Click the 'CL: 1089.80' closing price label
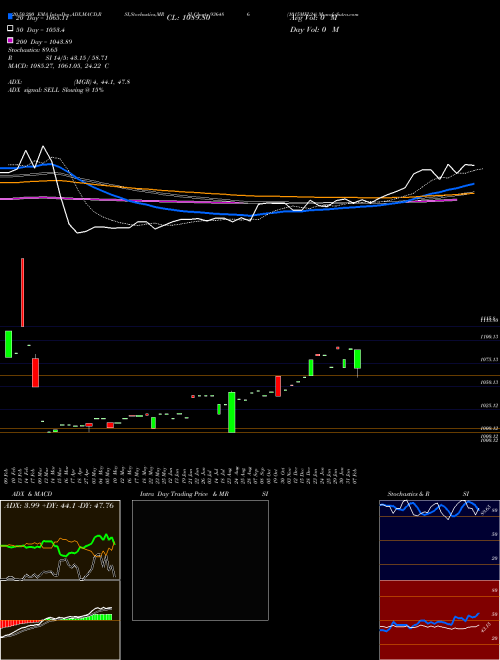Screen dimensions: 500x660 click(x=188, y=18)
